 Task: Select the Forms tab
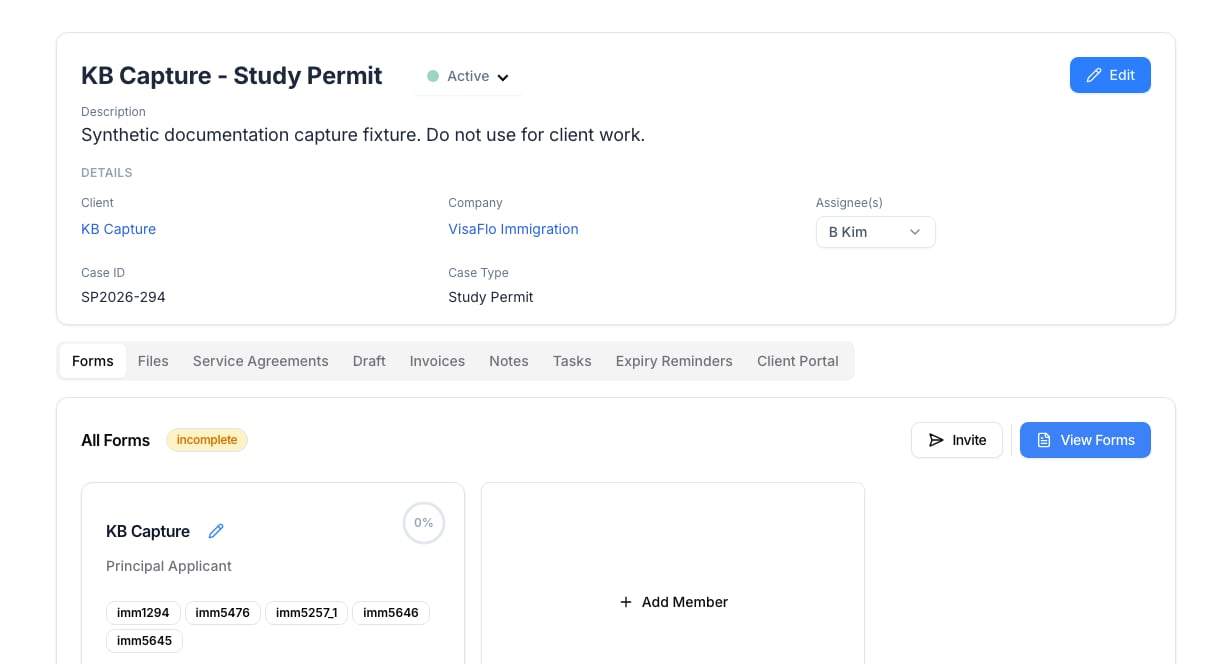pos(93,361)
